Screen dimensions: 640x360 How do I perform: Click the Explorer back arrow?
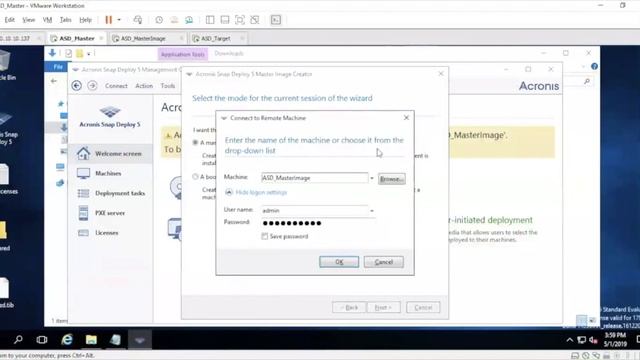click(54, 81)
